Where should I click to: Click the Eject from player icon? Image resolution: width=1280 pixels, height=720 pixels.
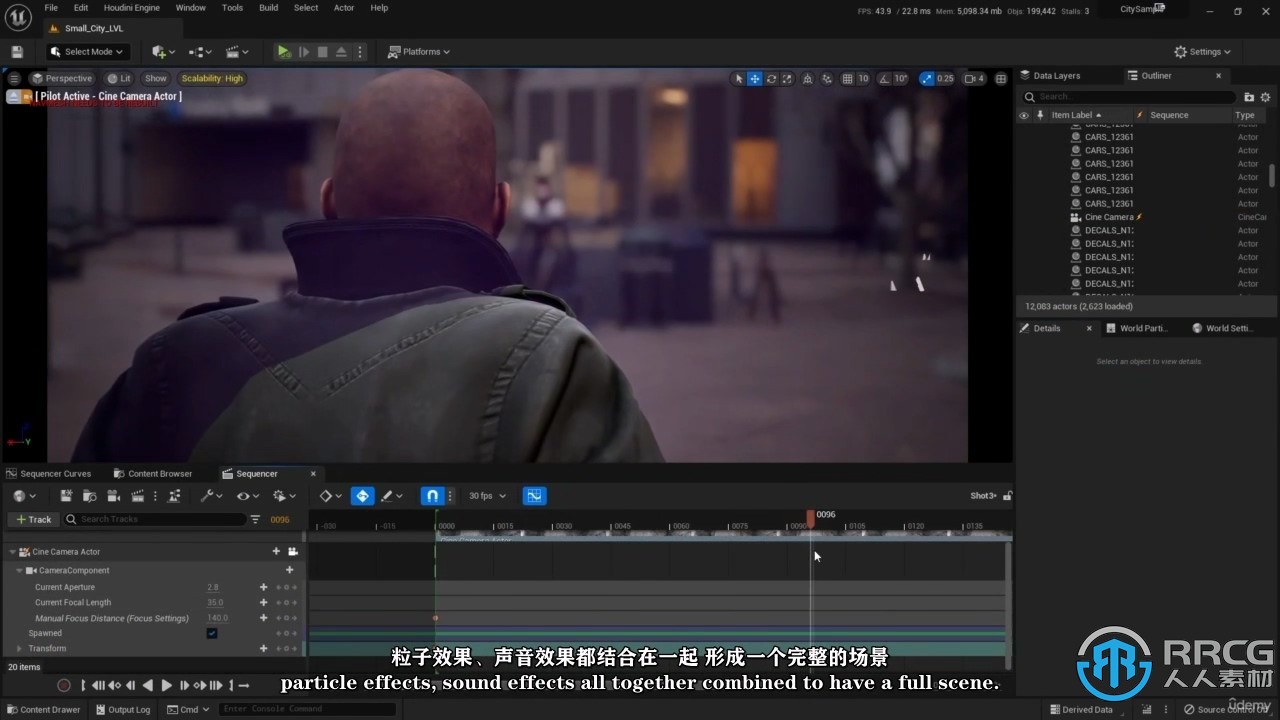[x=341, y=52]
